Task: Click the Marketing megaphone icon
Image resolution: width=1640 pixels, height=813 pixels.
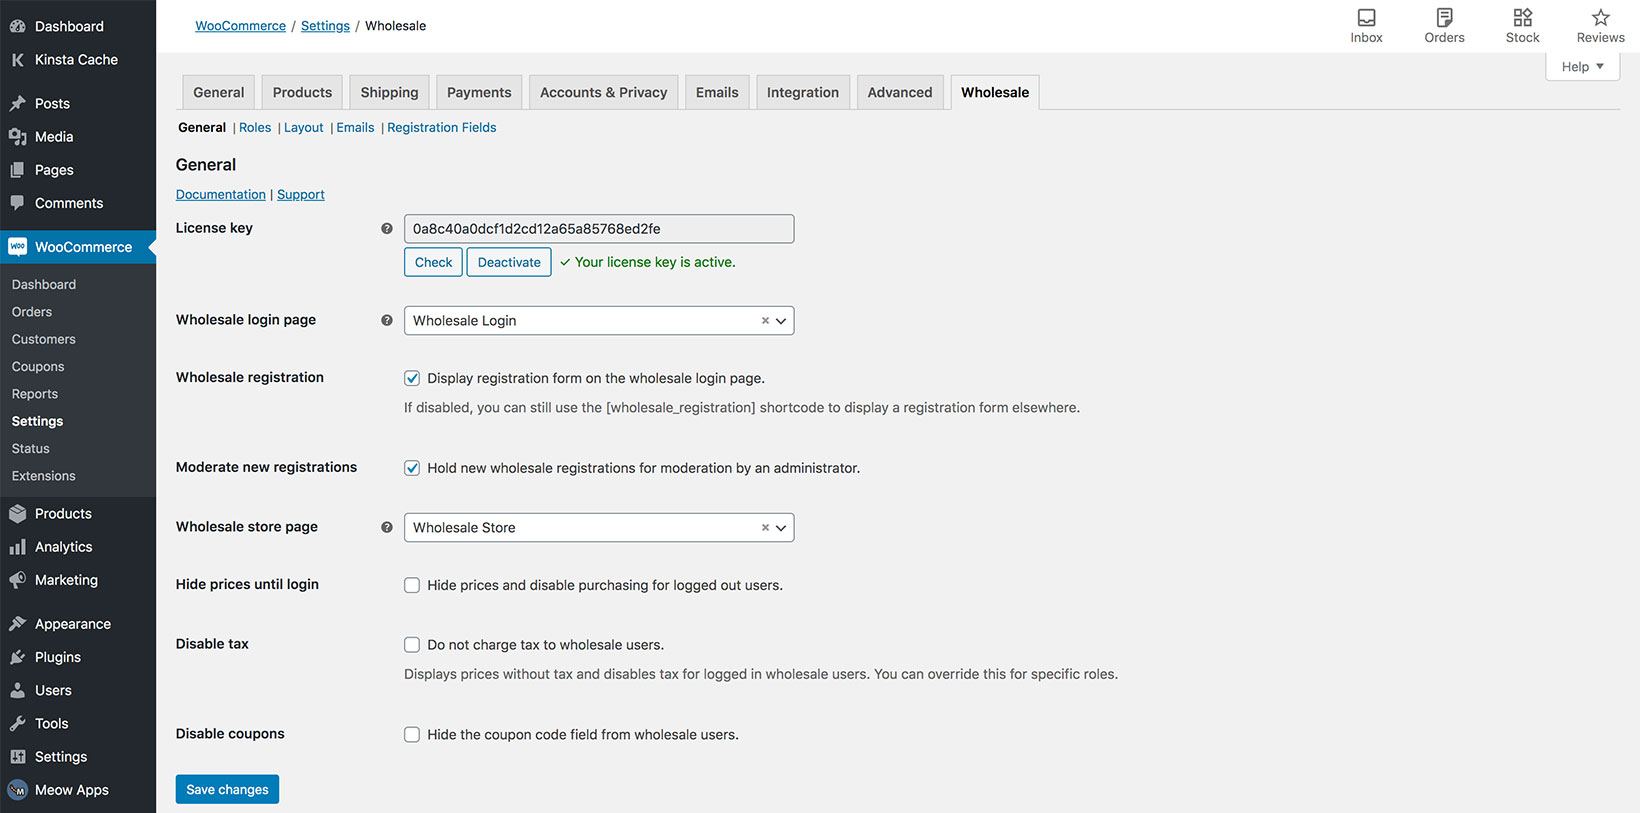Action: [x=18, y=580]
